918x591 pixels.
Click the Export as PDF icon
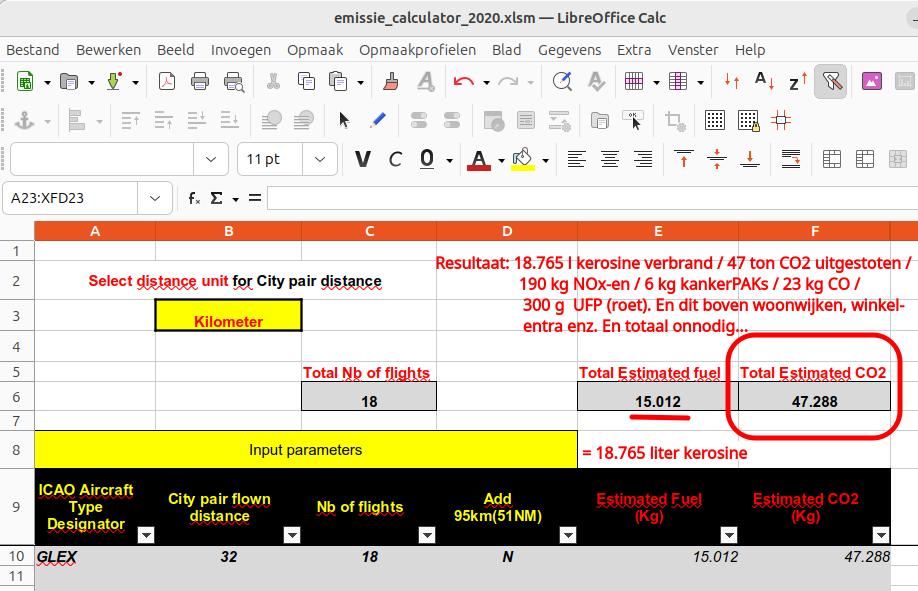pos(167,82)
